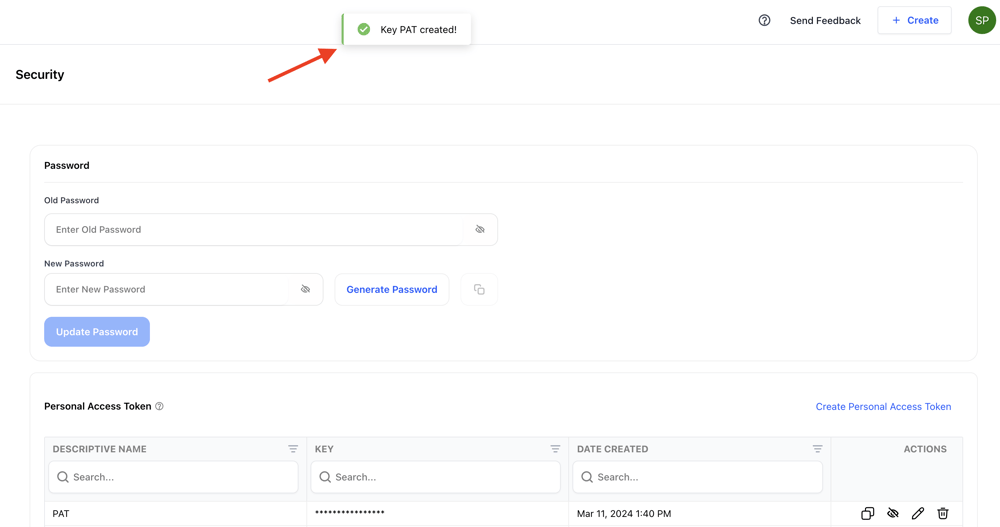Open Date Created column filter
Screen dimensions: 1000x527
[817, 449]
